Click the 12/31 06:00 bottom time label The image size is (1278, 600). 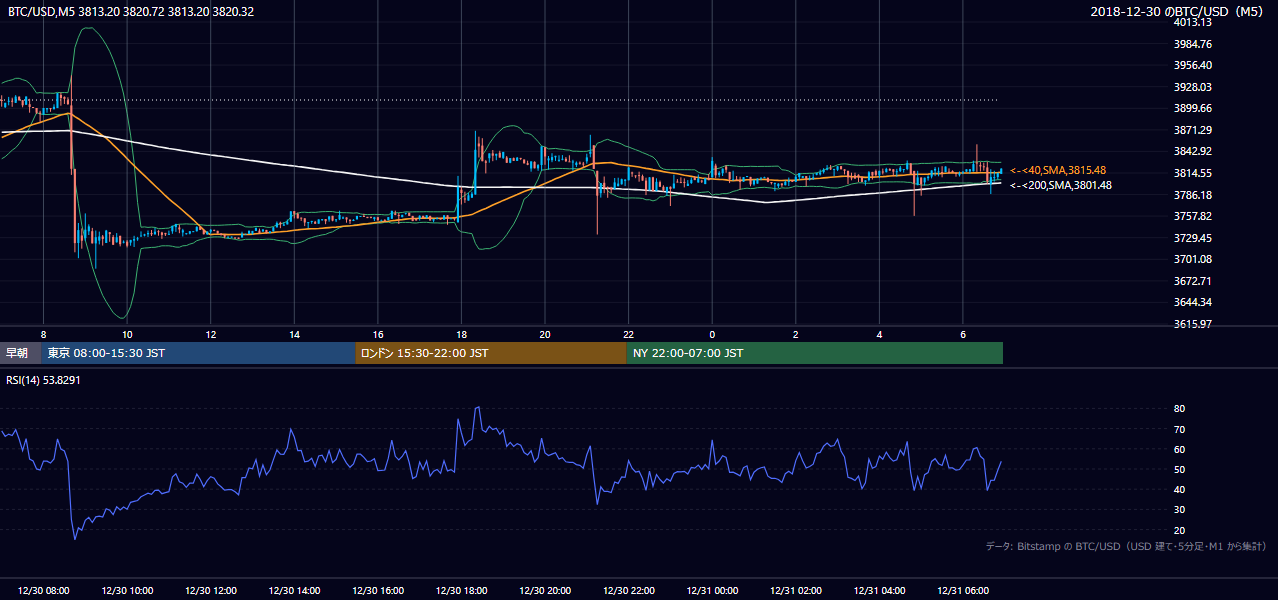coord(962,591)
